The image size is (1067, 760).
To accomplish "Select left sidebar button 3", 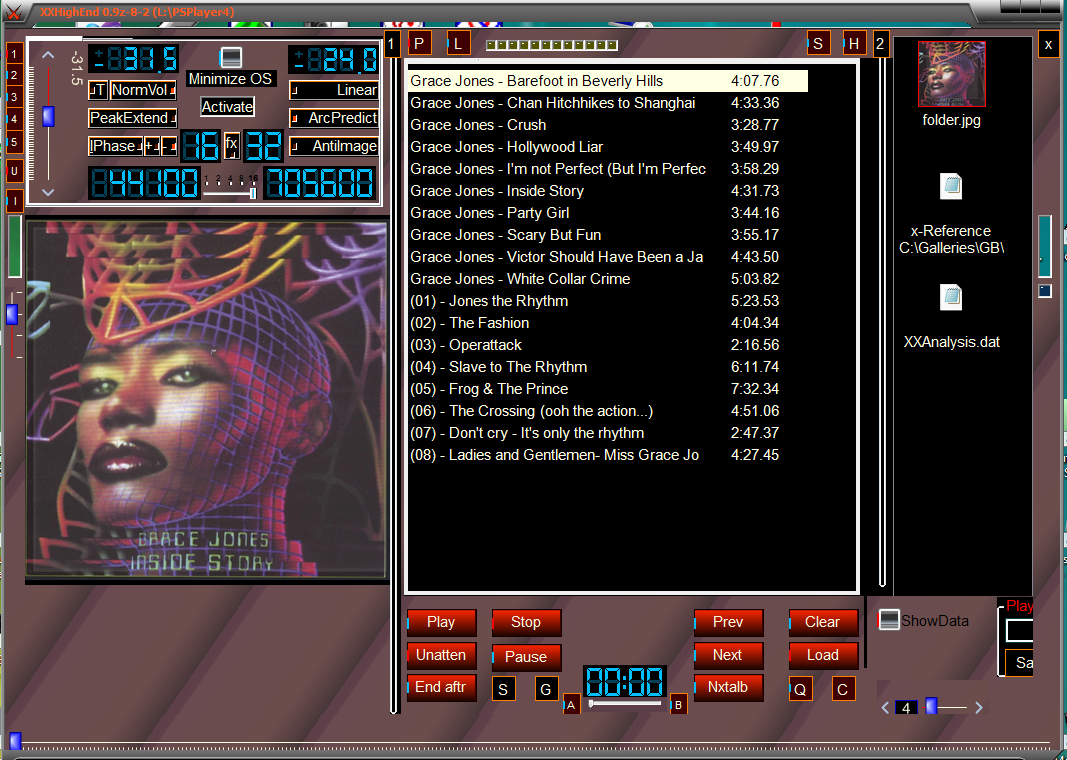I will [x=14, y=97].
